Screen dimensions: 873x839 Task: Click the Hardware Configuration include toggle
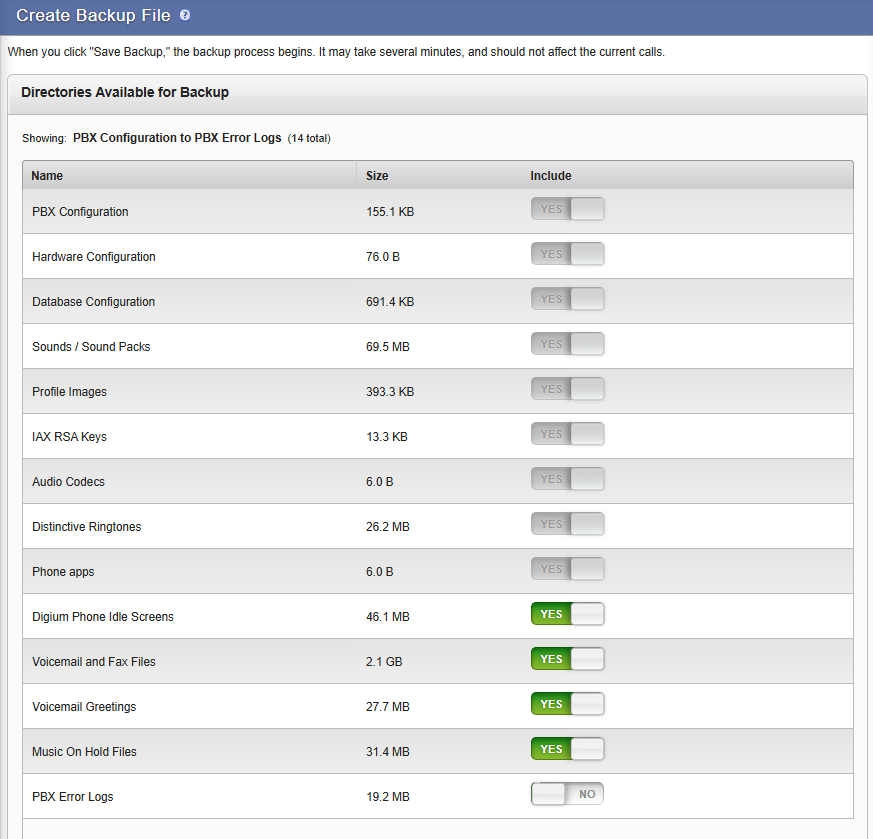pos(567,254)
